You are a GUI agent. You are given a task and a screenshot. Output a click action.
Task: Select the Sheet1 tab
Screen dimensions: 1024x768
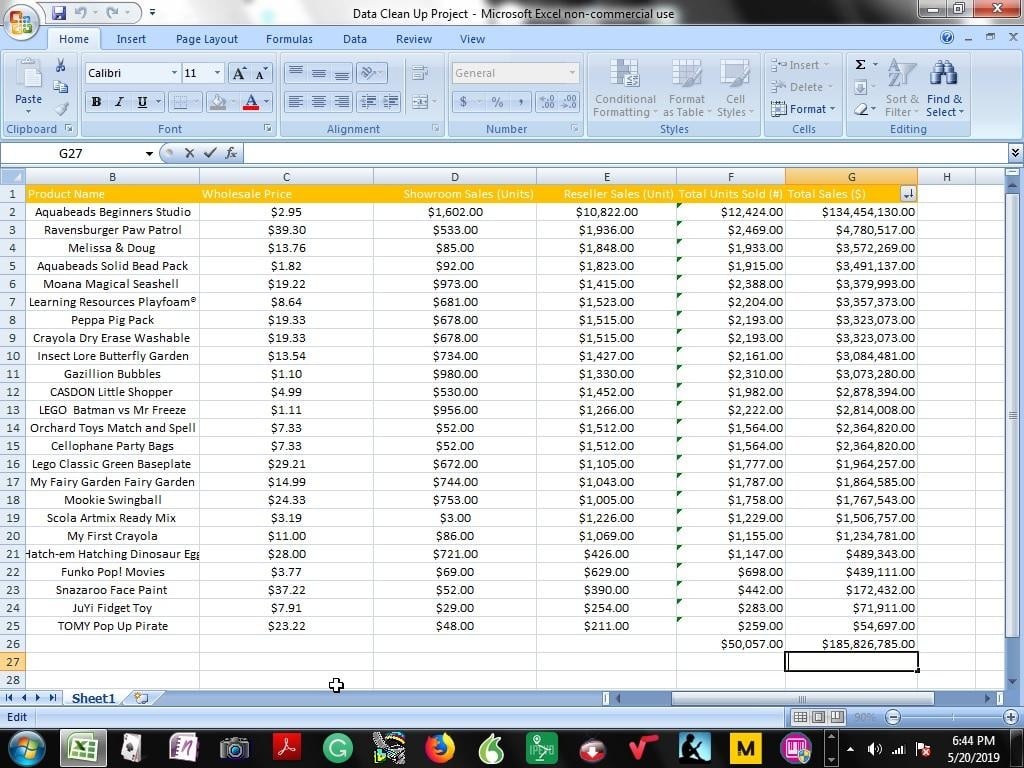(93, 698)
